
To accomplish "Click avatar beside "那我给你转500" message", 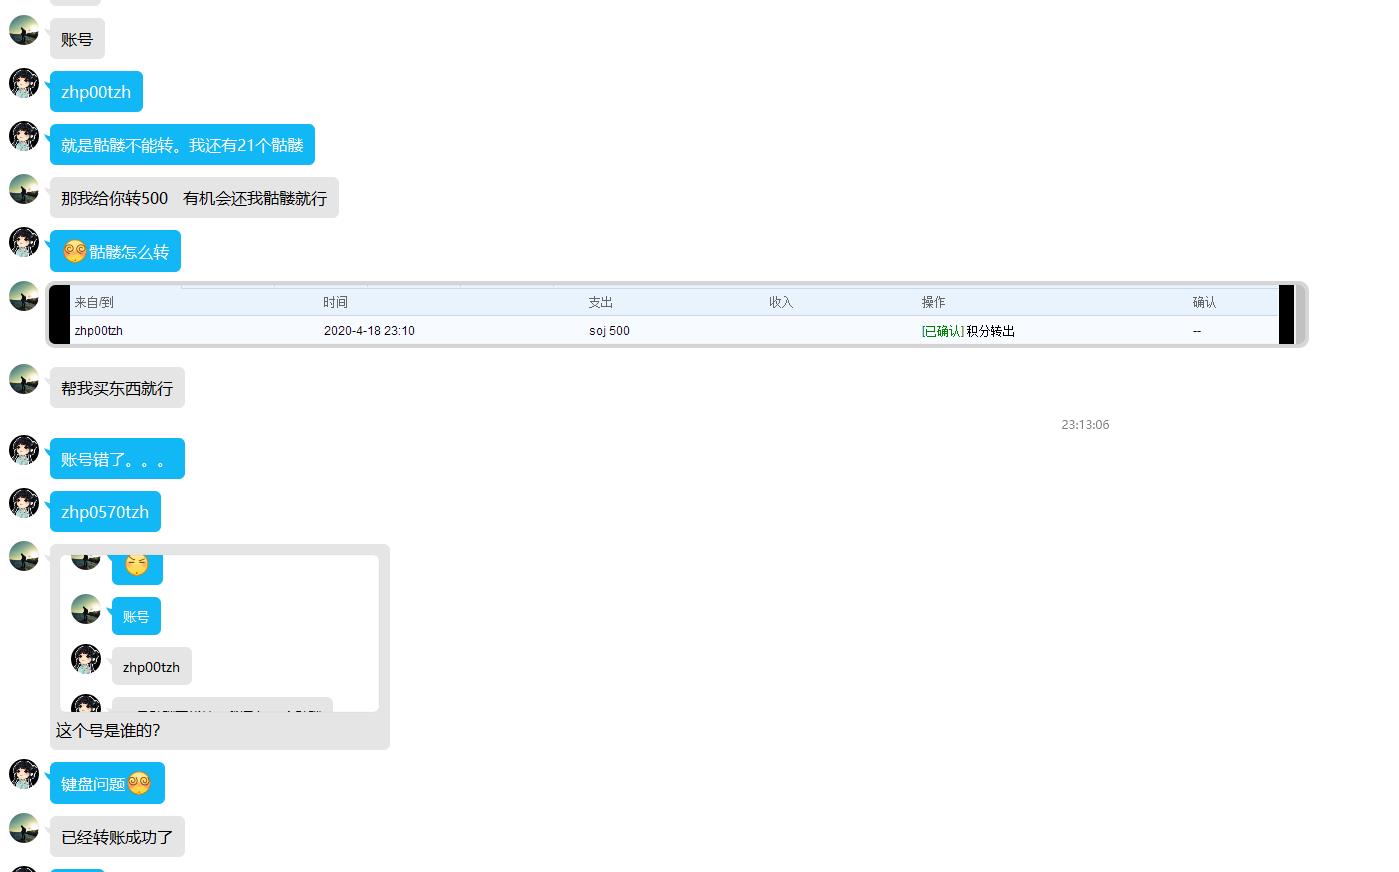I will click(24, 189).
